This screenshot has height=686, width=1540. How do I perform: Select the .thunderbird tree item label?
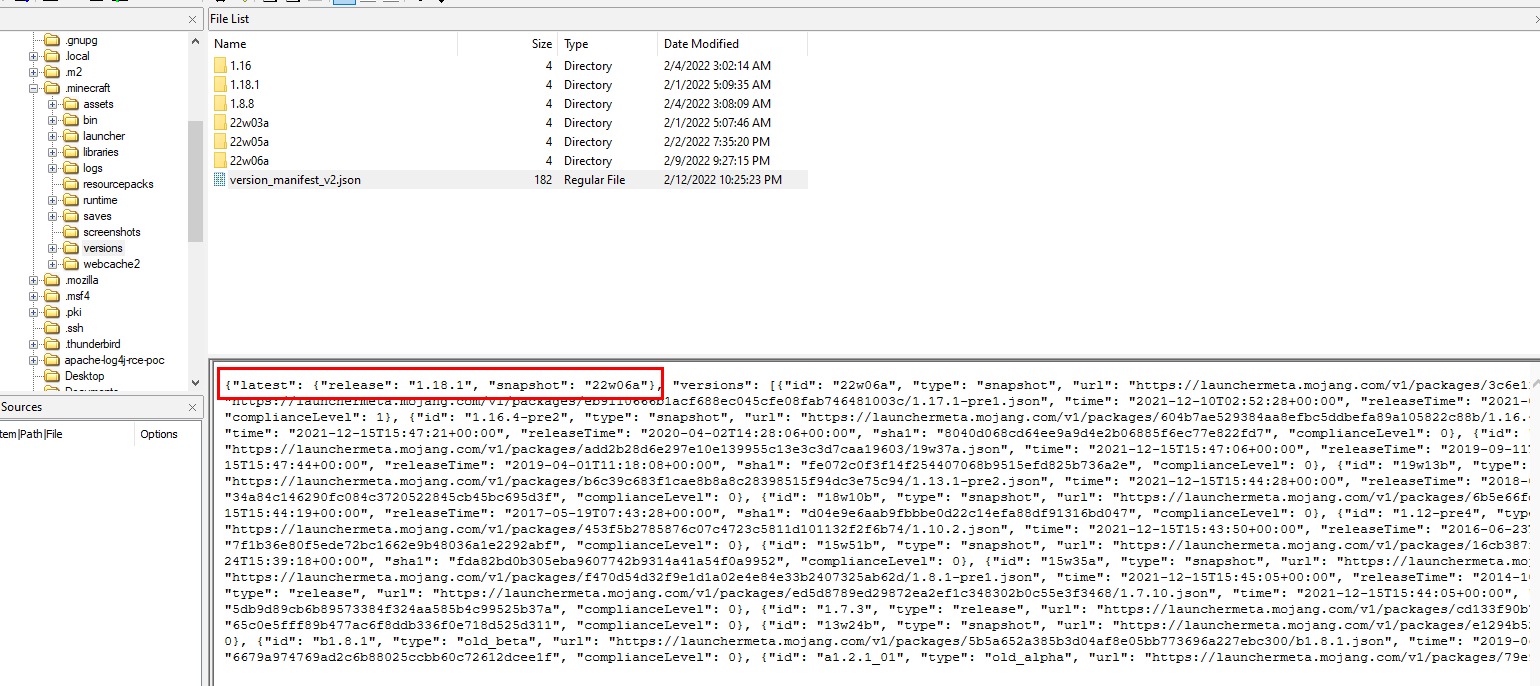92,344
